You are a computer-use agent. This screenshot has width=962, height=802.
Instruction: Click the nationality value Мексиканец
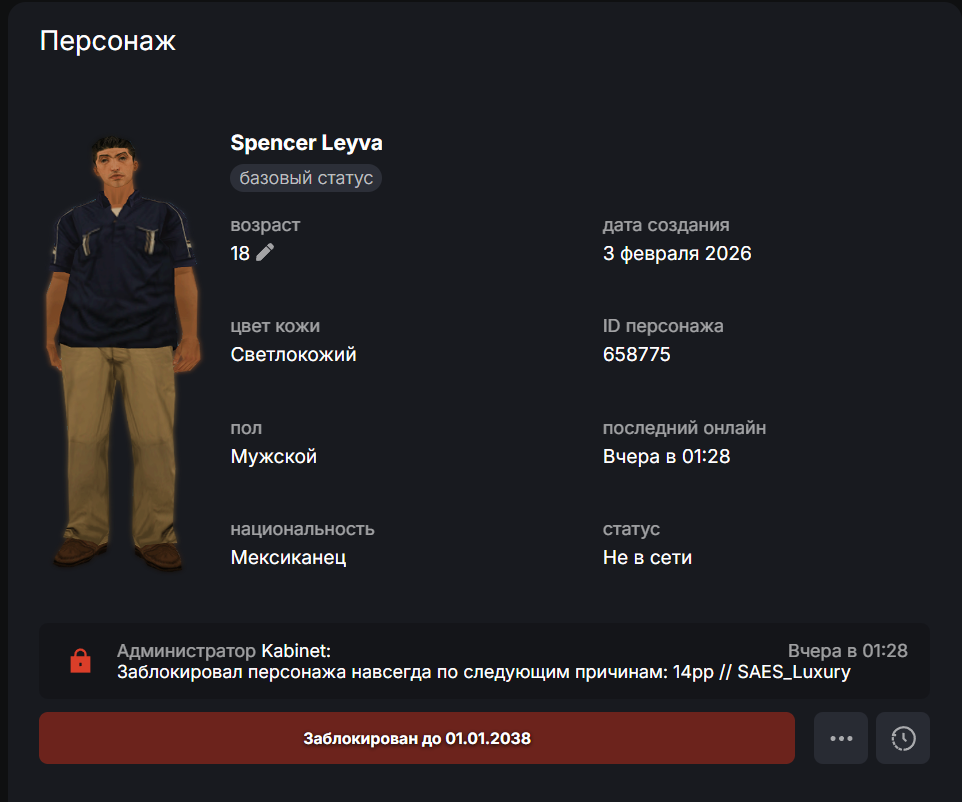click(288, 557)
